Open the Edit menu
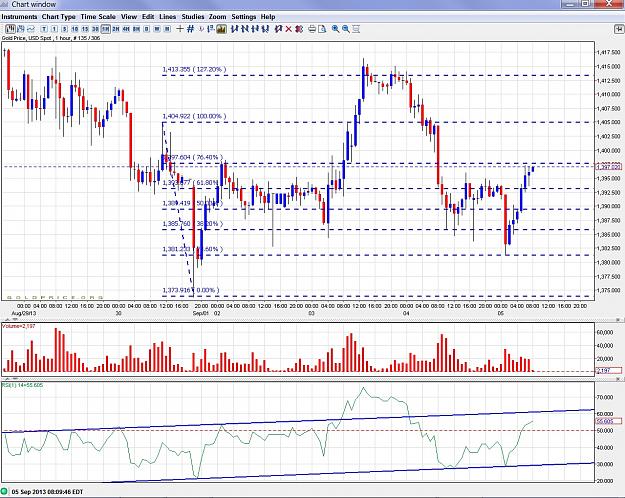Viewport: 625px width, 498px height. click(148, 17)
